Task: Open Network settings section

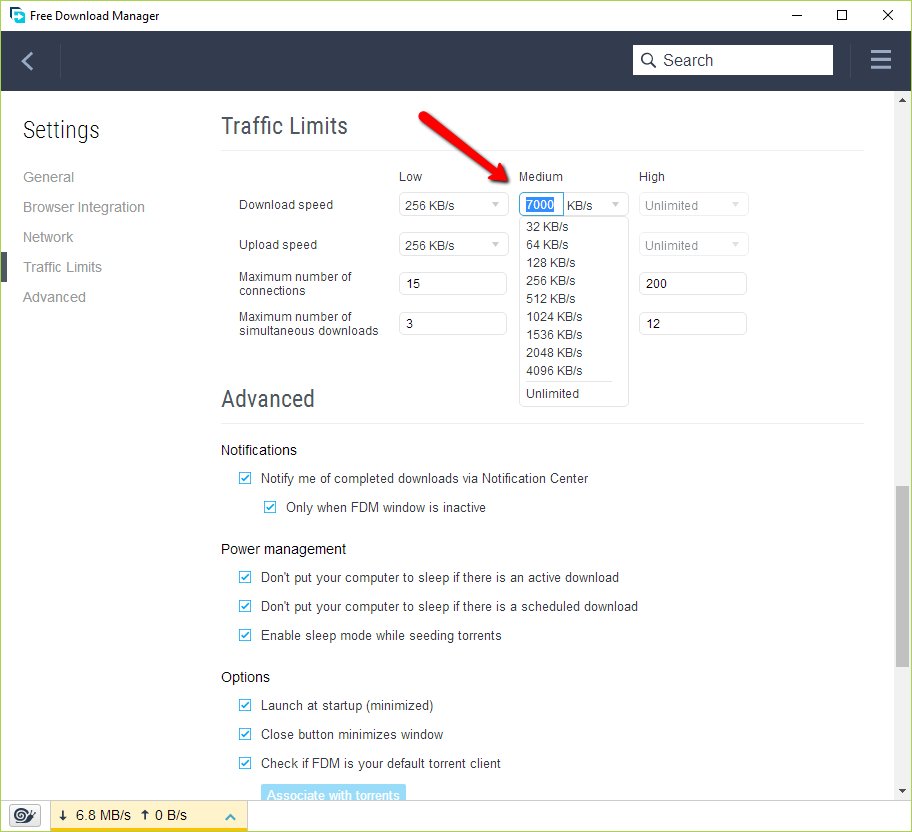Action: [48, 237]
